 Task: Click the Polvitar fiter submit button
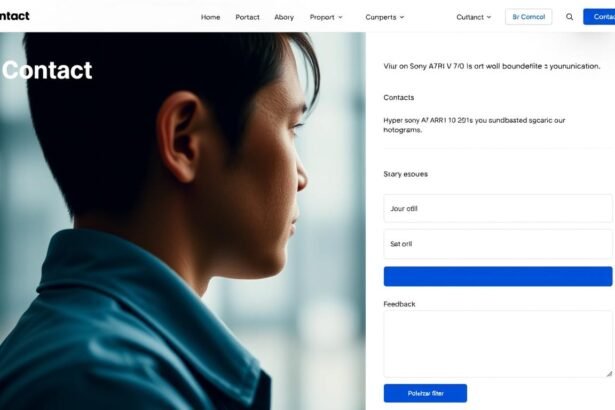pos(425,393)
